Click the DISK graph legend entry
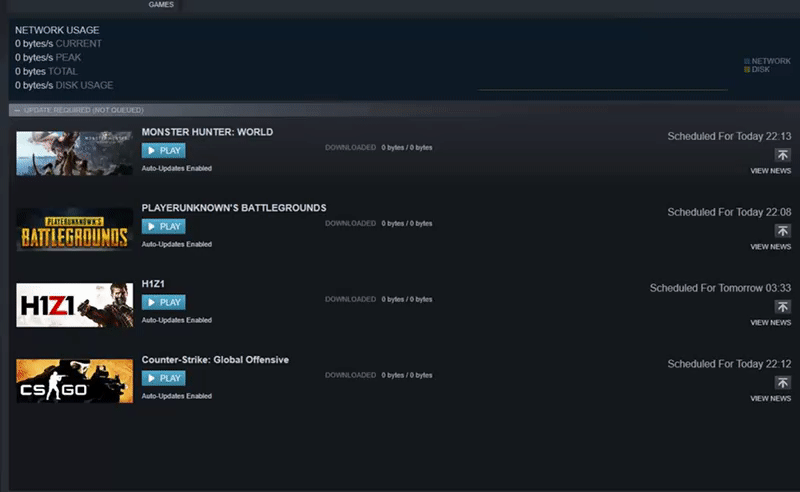 757,70
